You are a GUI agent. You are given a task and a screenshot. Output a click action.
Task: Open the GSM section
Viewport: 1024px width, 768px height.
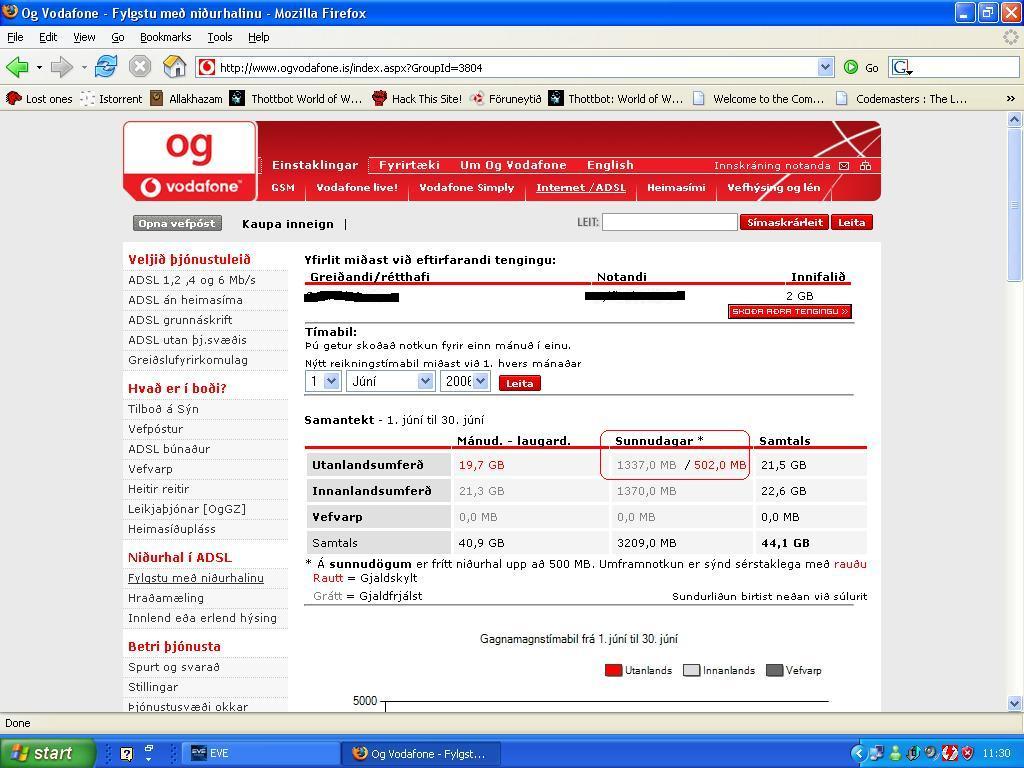coord(283,187)
